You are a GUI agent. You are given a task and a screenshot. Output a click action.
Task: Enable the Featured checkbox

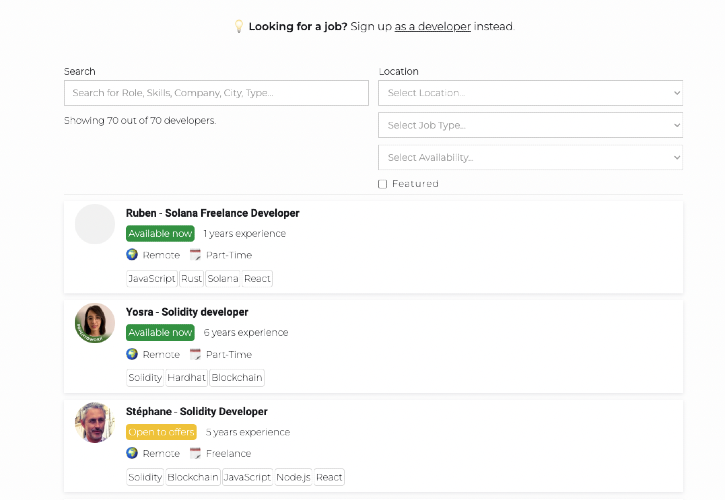click(x=383, y=184)
